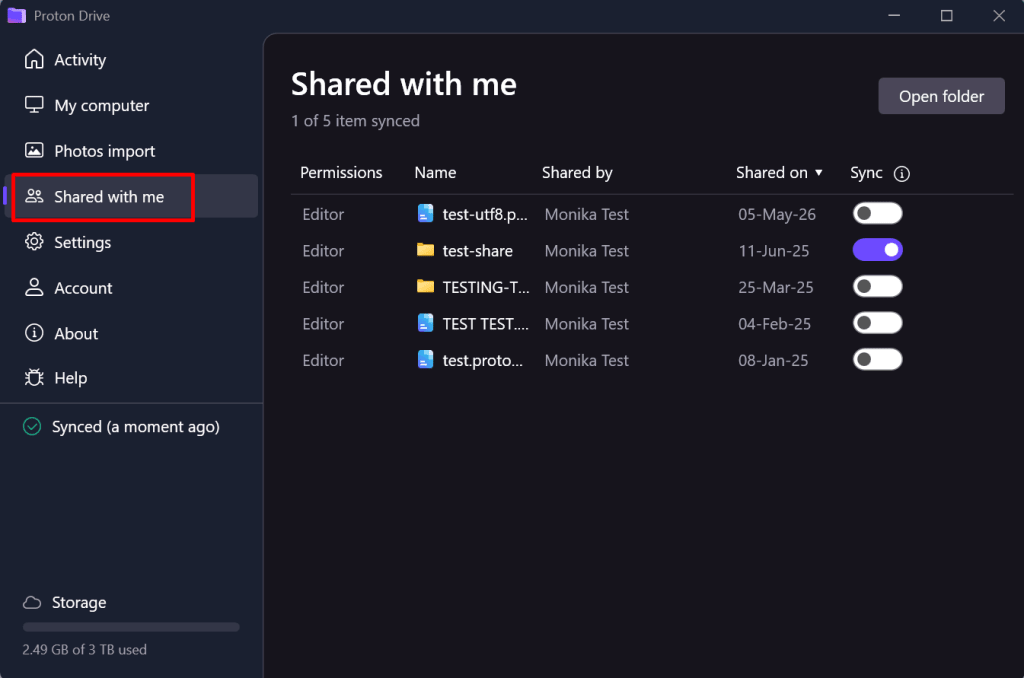This screenshot has height=678, width=1024.
Task: Enable sync for TESTING-T... folder
Action: [x=877, y=287]
